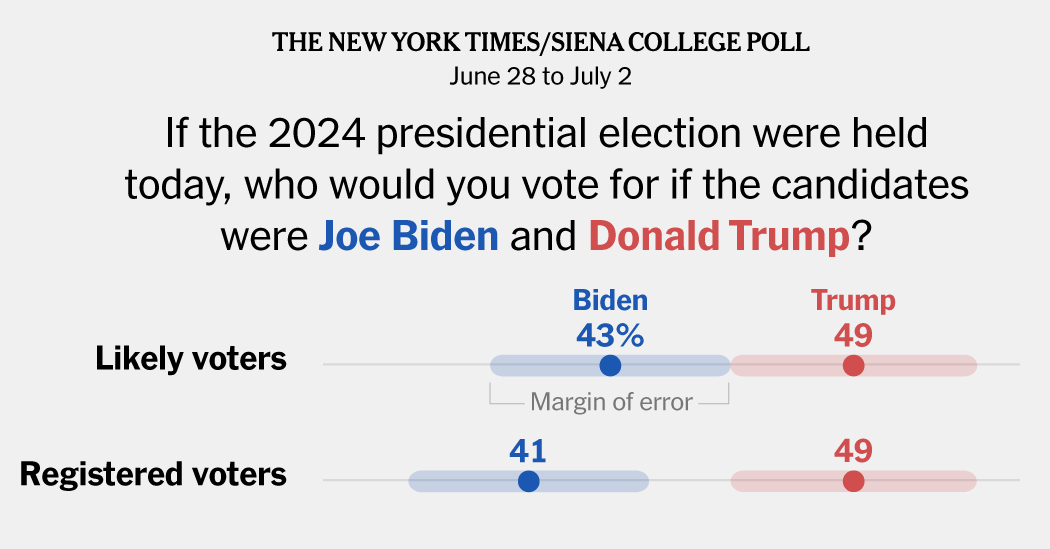Click the 43% Biden value label
Image resolution: width=1050 pixels, height=549 pixels.
[610, 335]
